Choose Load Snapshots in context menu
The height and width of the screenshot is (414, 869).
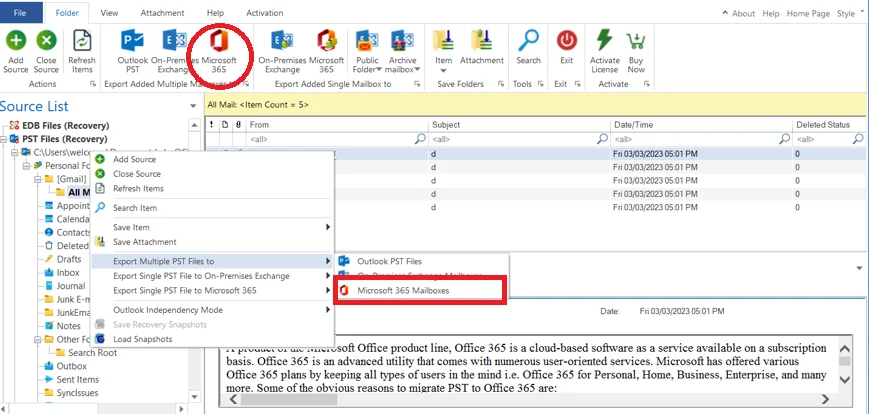click(212, 339)
